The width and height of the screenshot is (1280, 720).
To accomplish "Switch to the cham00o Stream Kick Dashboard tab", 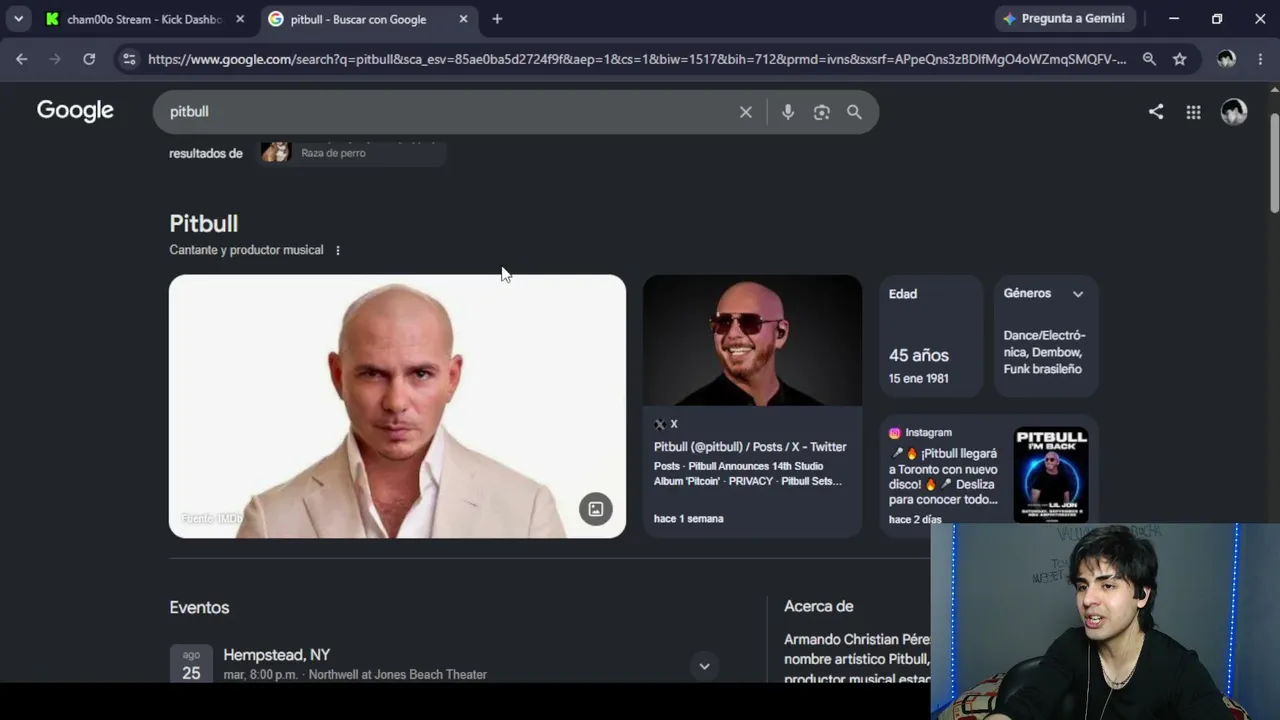I will pyautogui.click(x=146, y=19).
